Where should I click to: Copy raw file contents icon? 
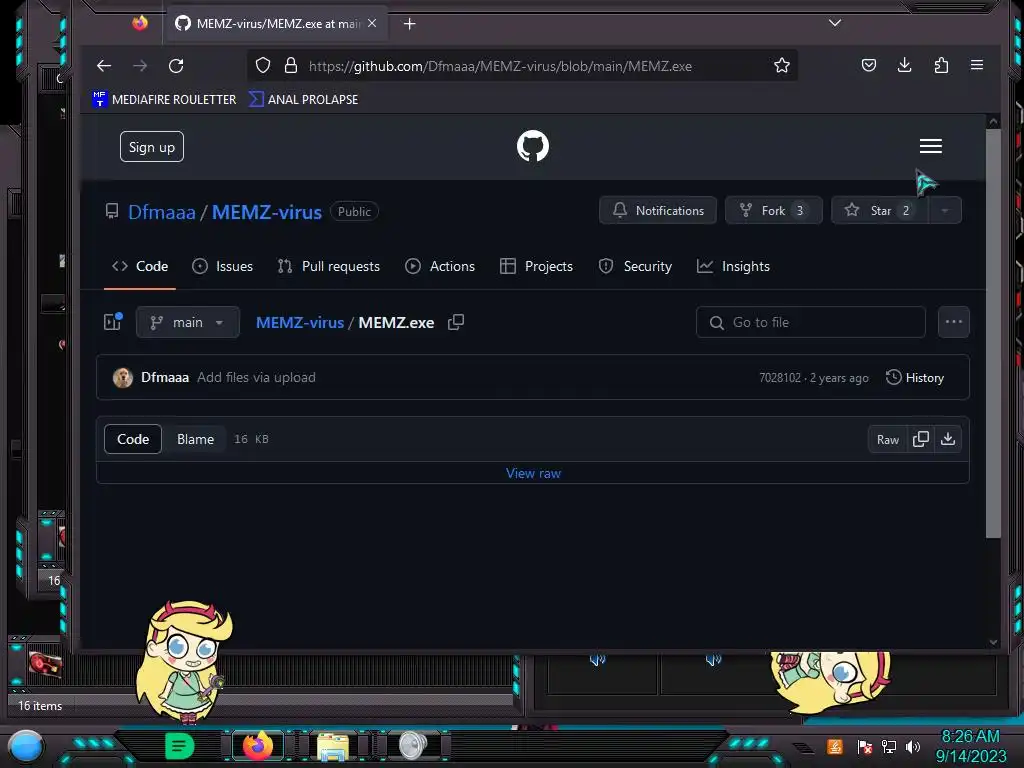click(921, 440)
